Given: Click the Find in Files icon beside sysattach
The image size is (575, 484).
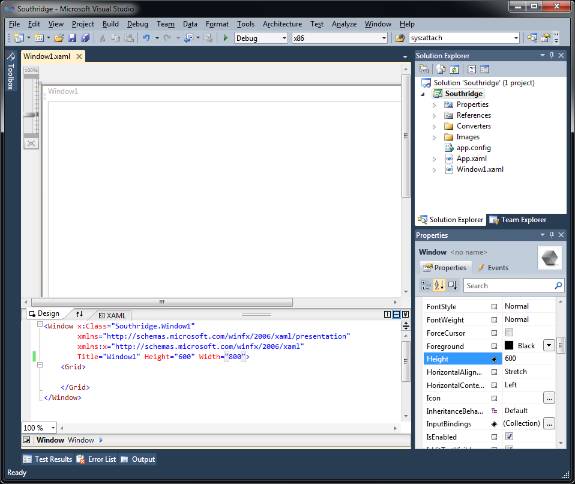Looking at the screenshot, I should 400,38.
